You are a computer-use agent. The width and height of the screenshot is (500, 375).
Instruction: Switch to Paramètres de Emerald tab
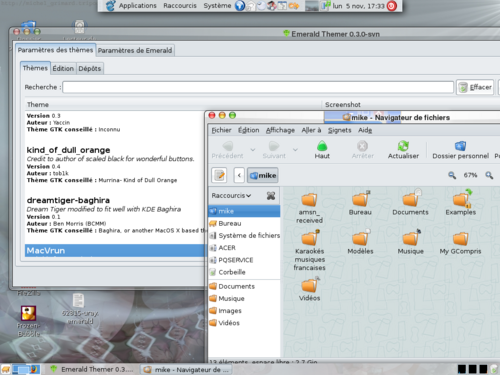(x=135, y=50)
